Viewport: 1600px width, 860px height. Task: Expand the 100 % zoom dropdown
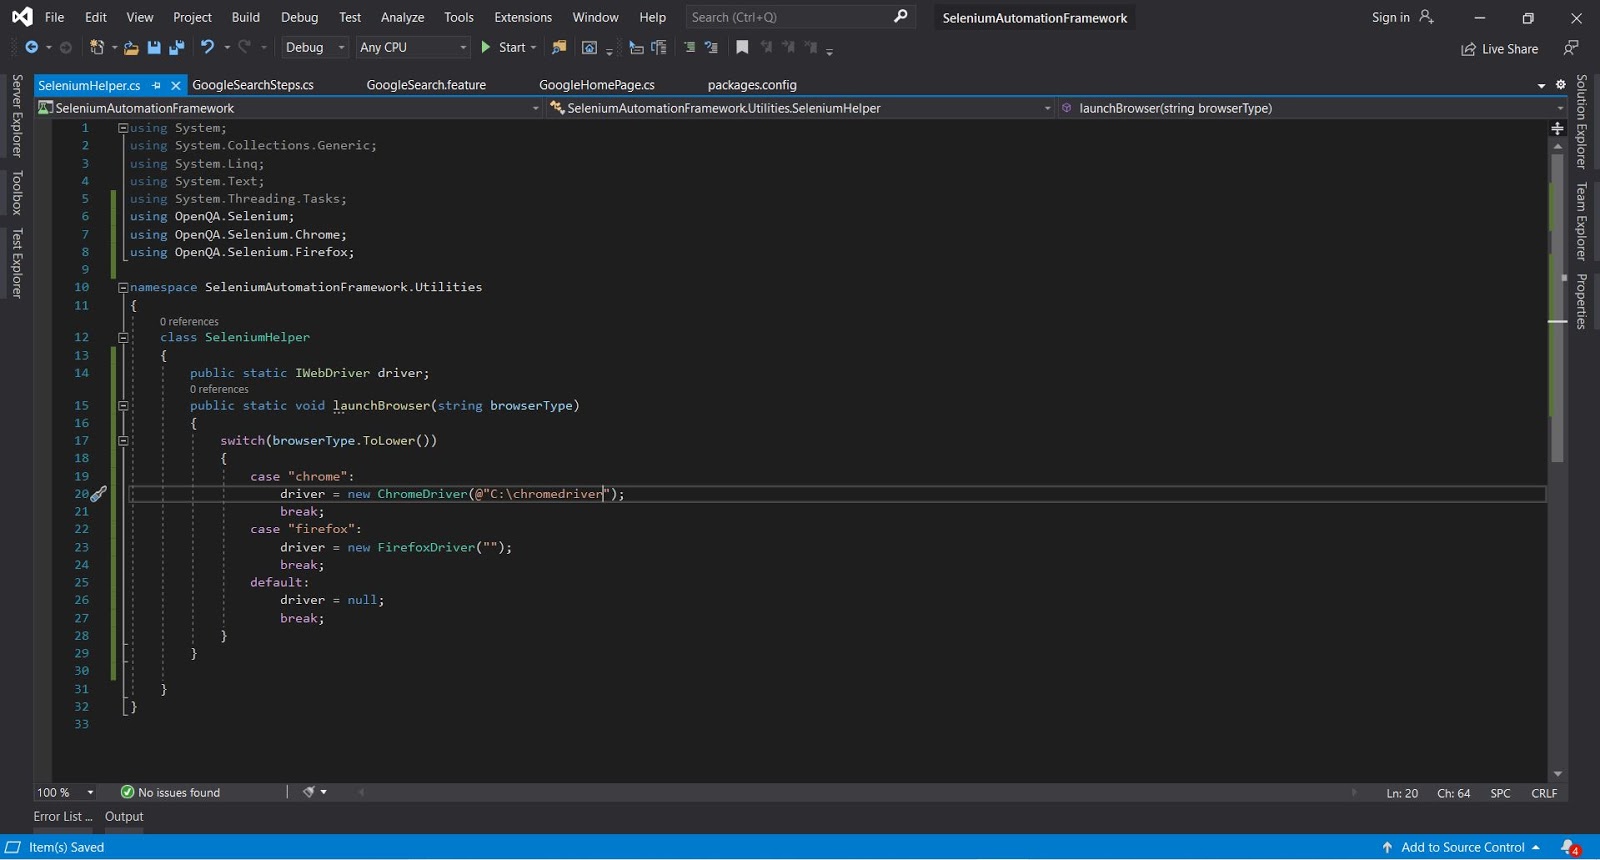pos(90,793)
